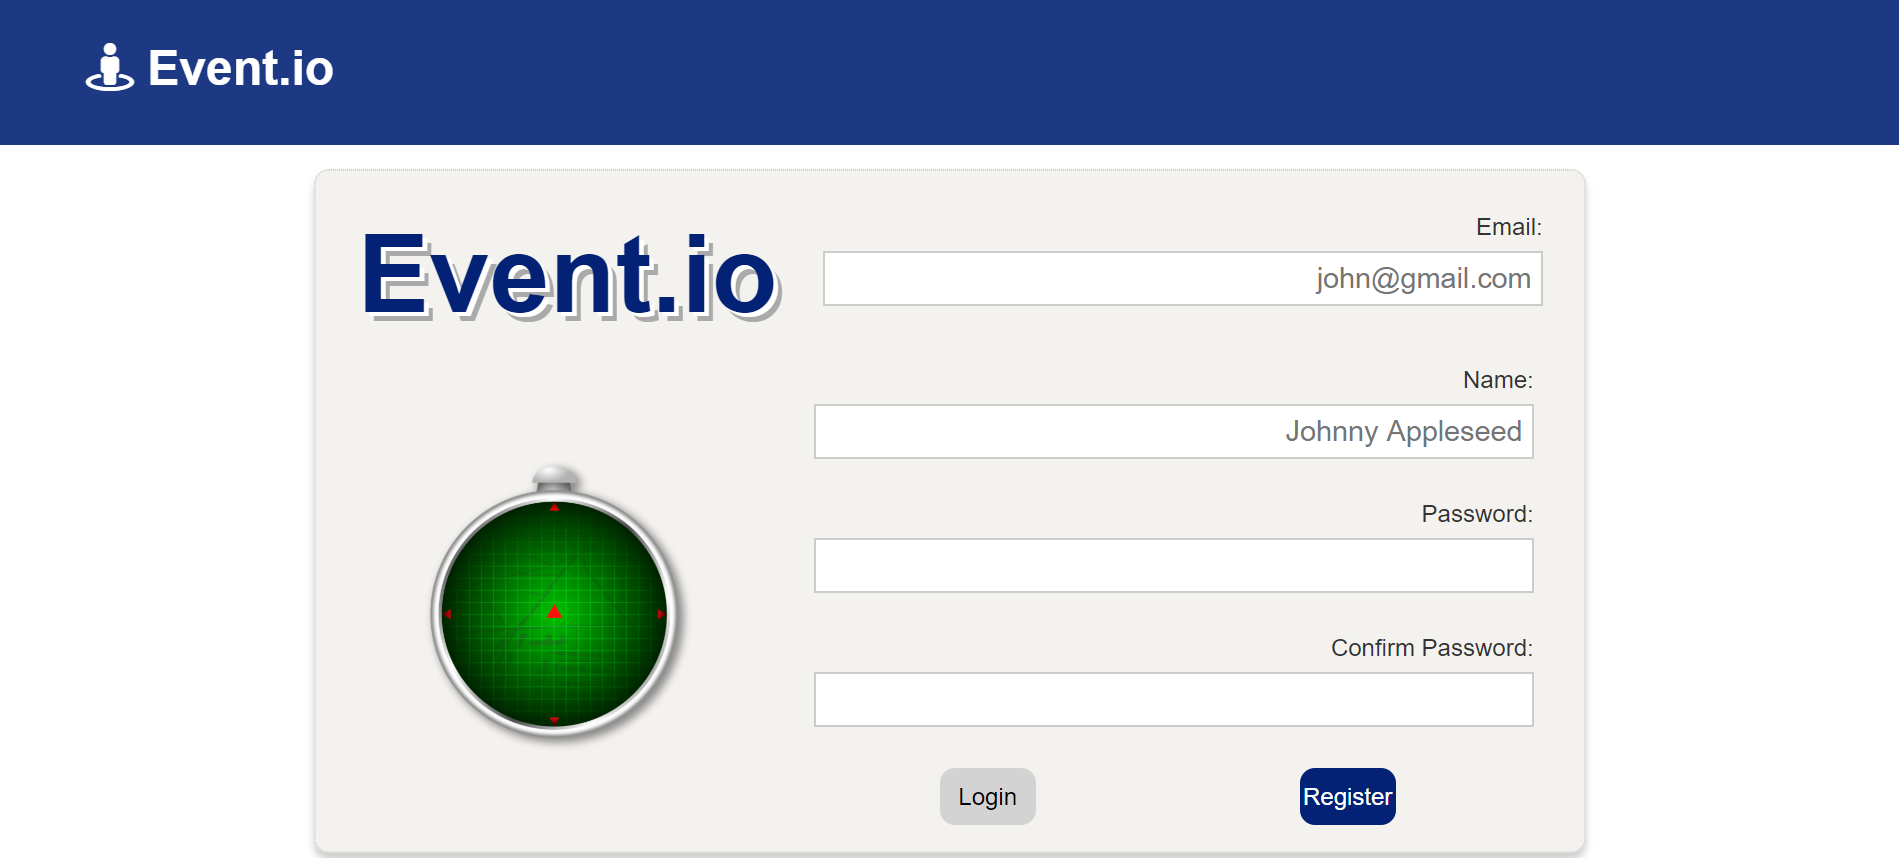Click the Confirm Password: label
This screenshot has width=1899, height=858.
click(1432, 648)
